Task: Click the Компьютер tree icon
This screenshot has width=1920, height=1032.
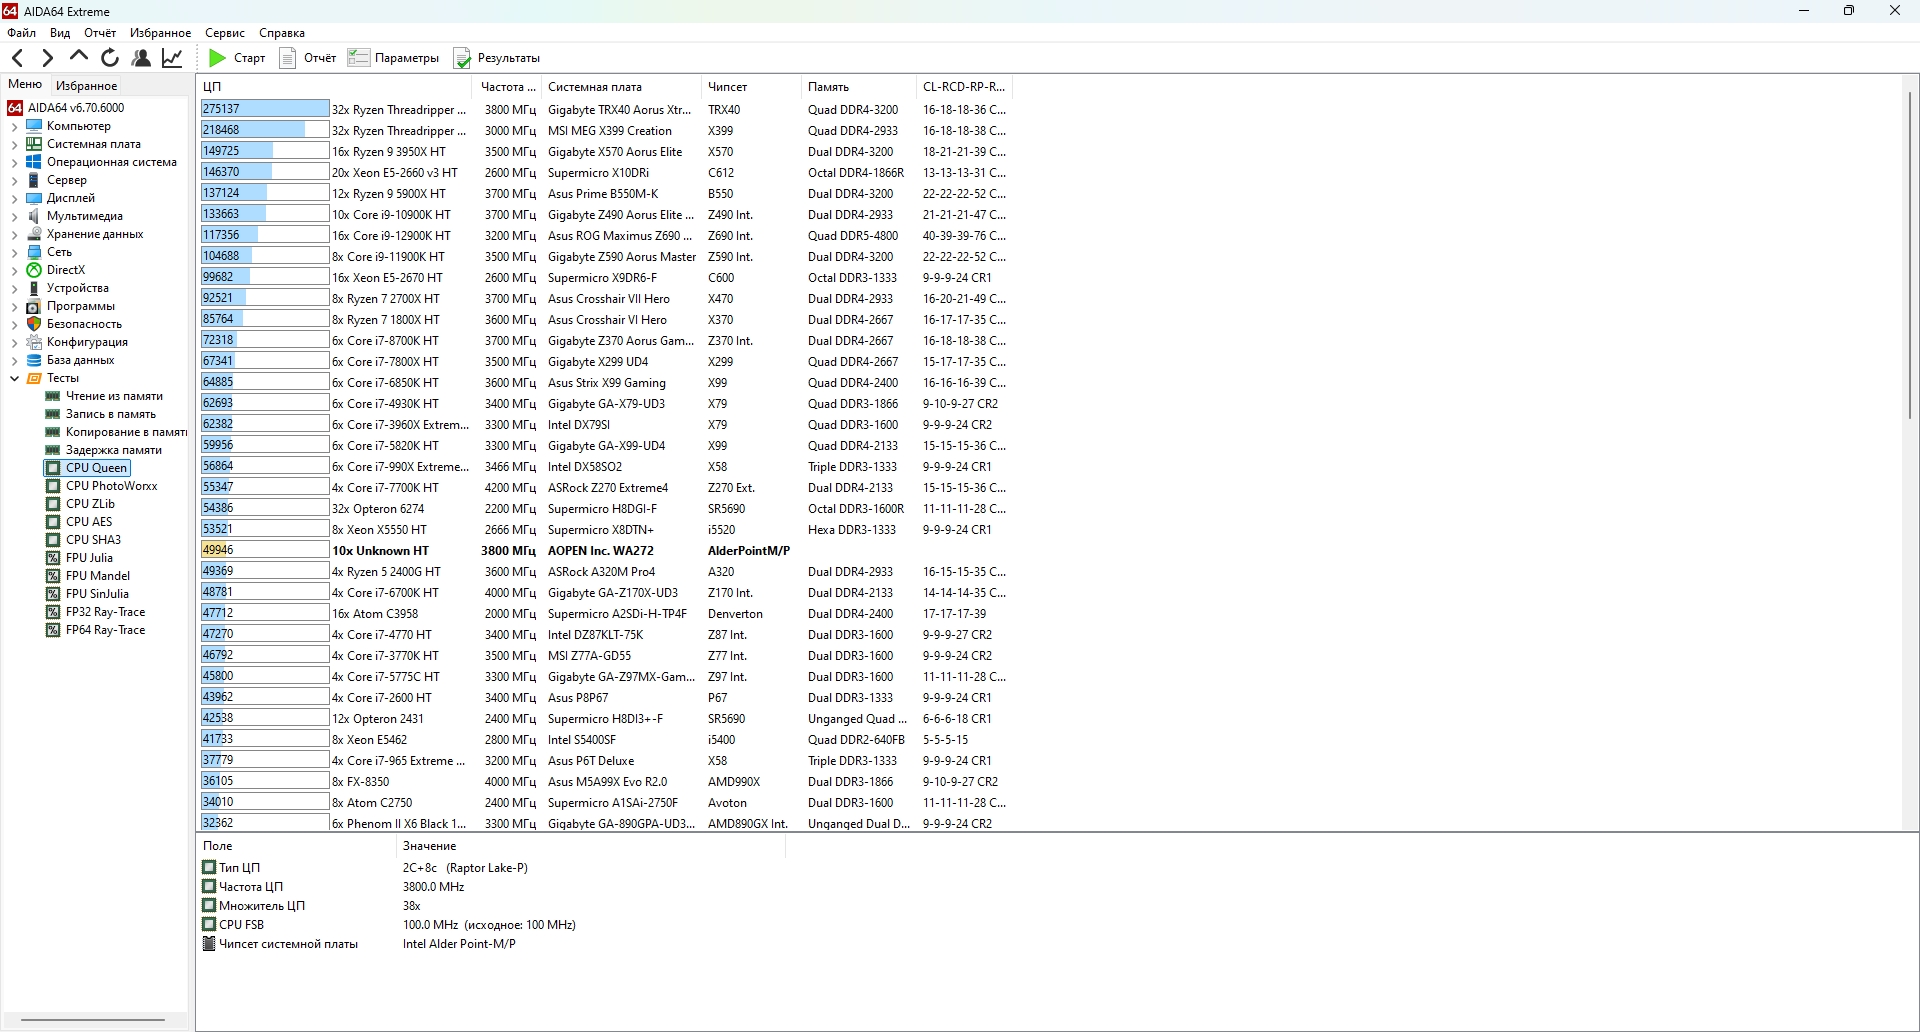Action: 34,126
